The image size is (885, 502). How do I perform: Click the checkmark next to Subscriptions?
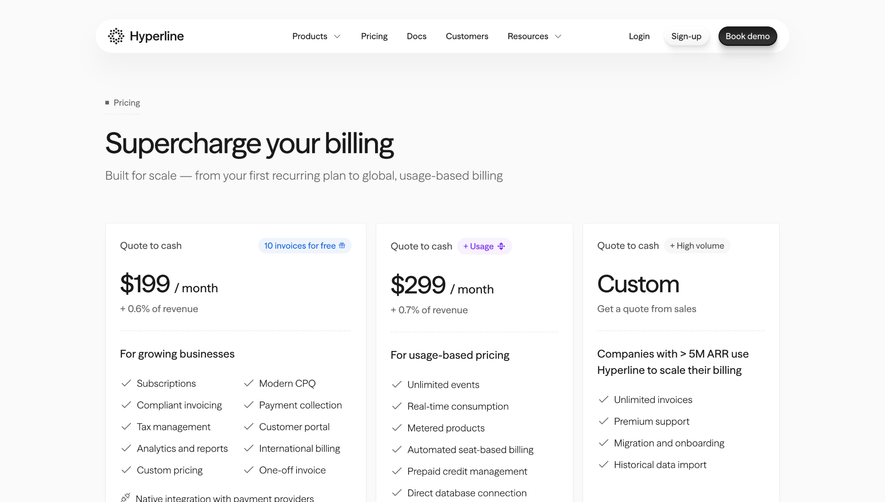[126, 383]
